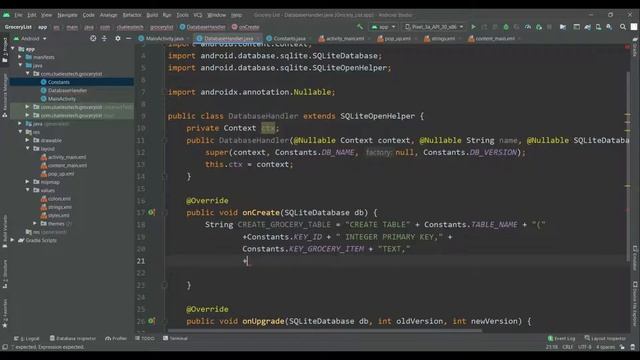Open the Terminal tool window button
The width and height of the screenshot is (640, 360).
tap(175, 338)
